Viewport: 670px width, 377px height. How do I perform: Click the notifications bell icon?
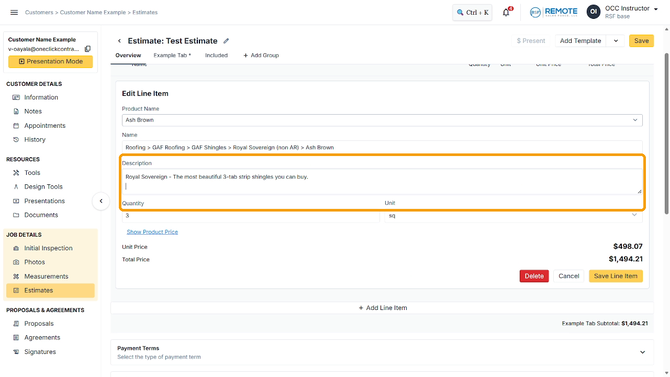(506, 12)
